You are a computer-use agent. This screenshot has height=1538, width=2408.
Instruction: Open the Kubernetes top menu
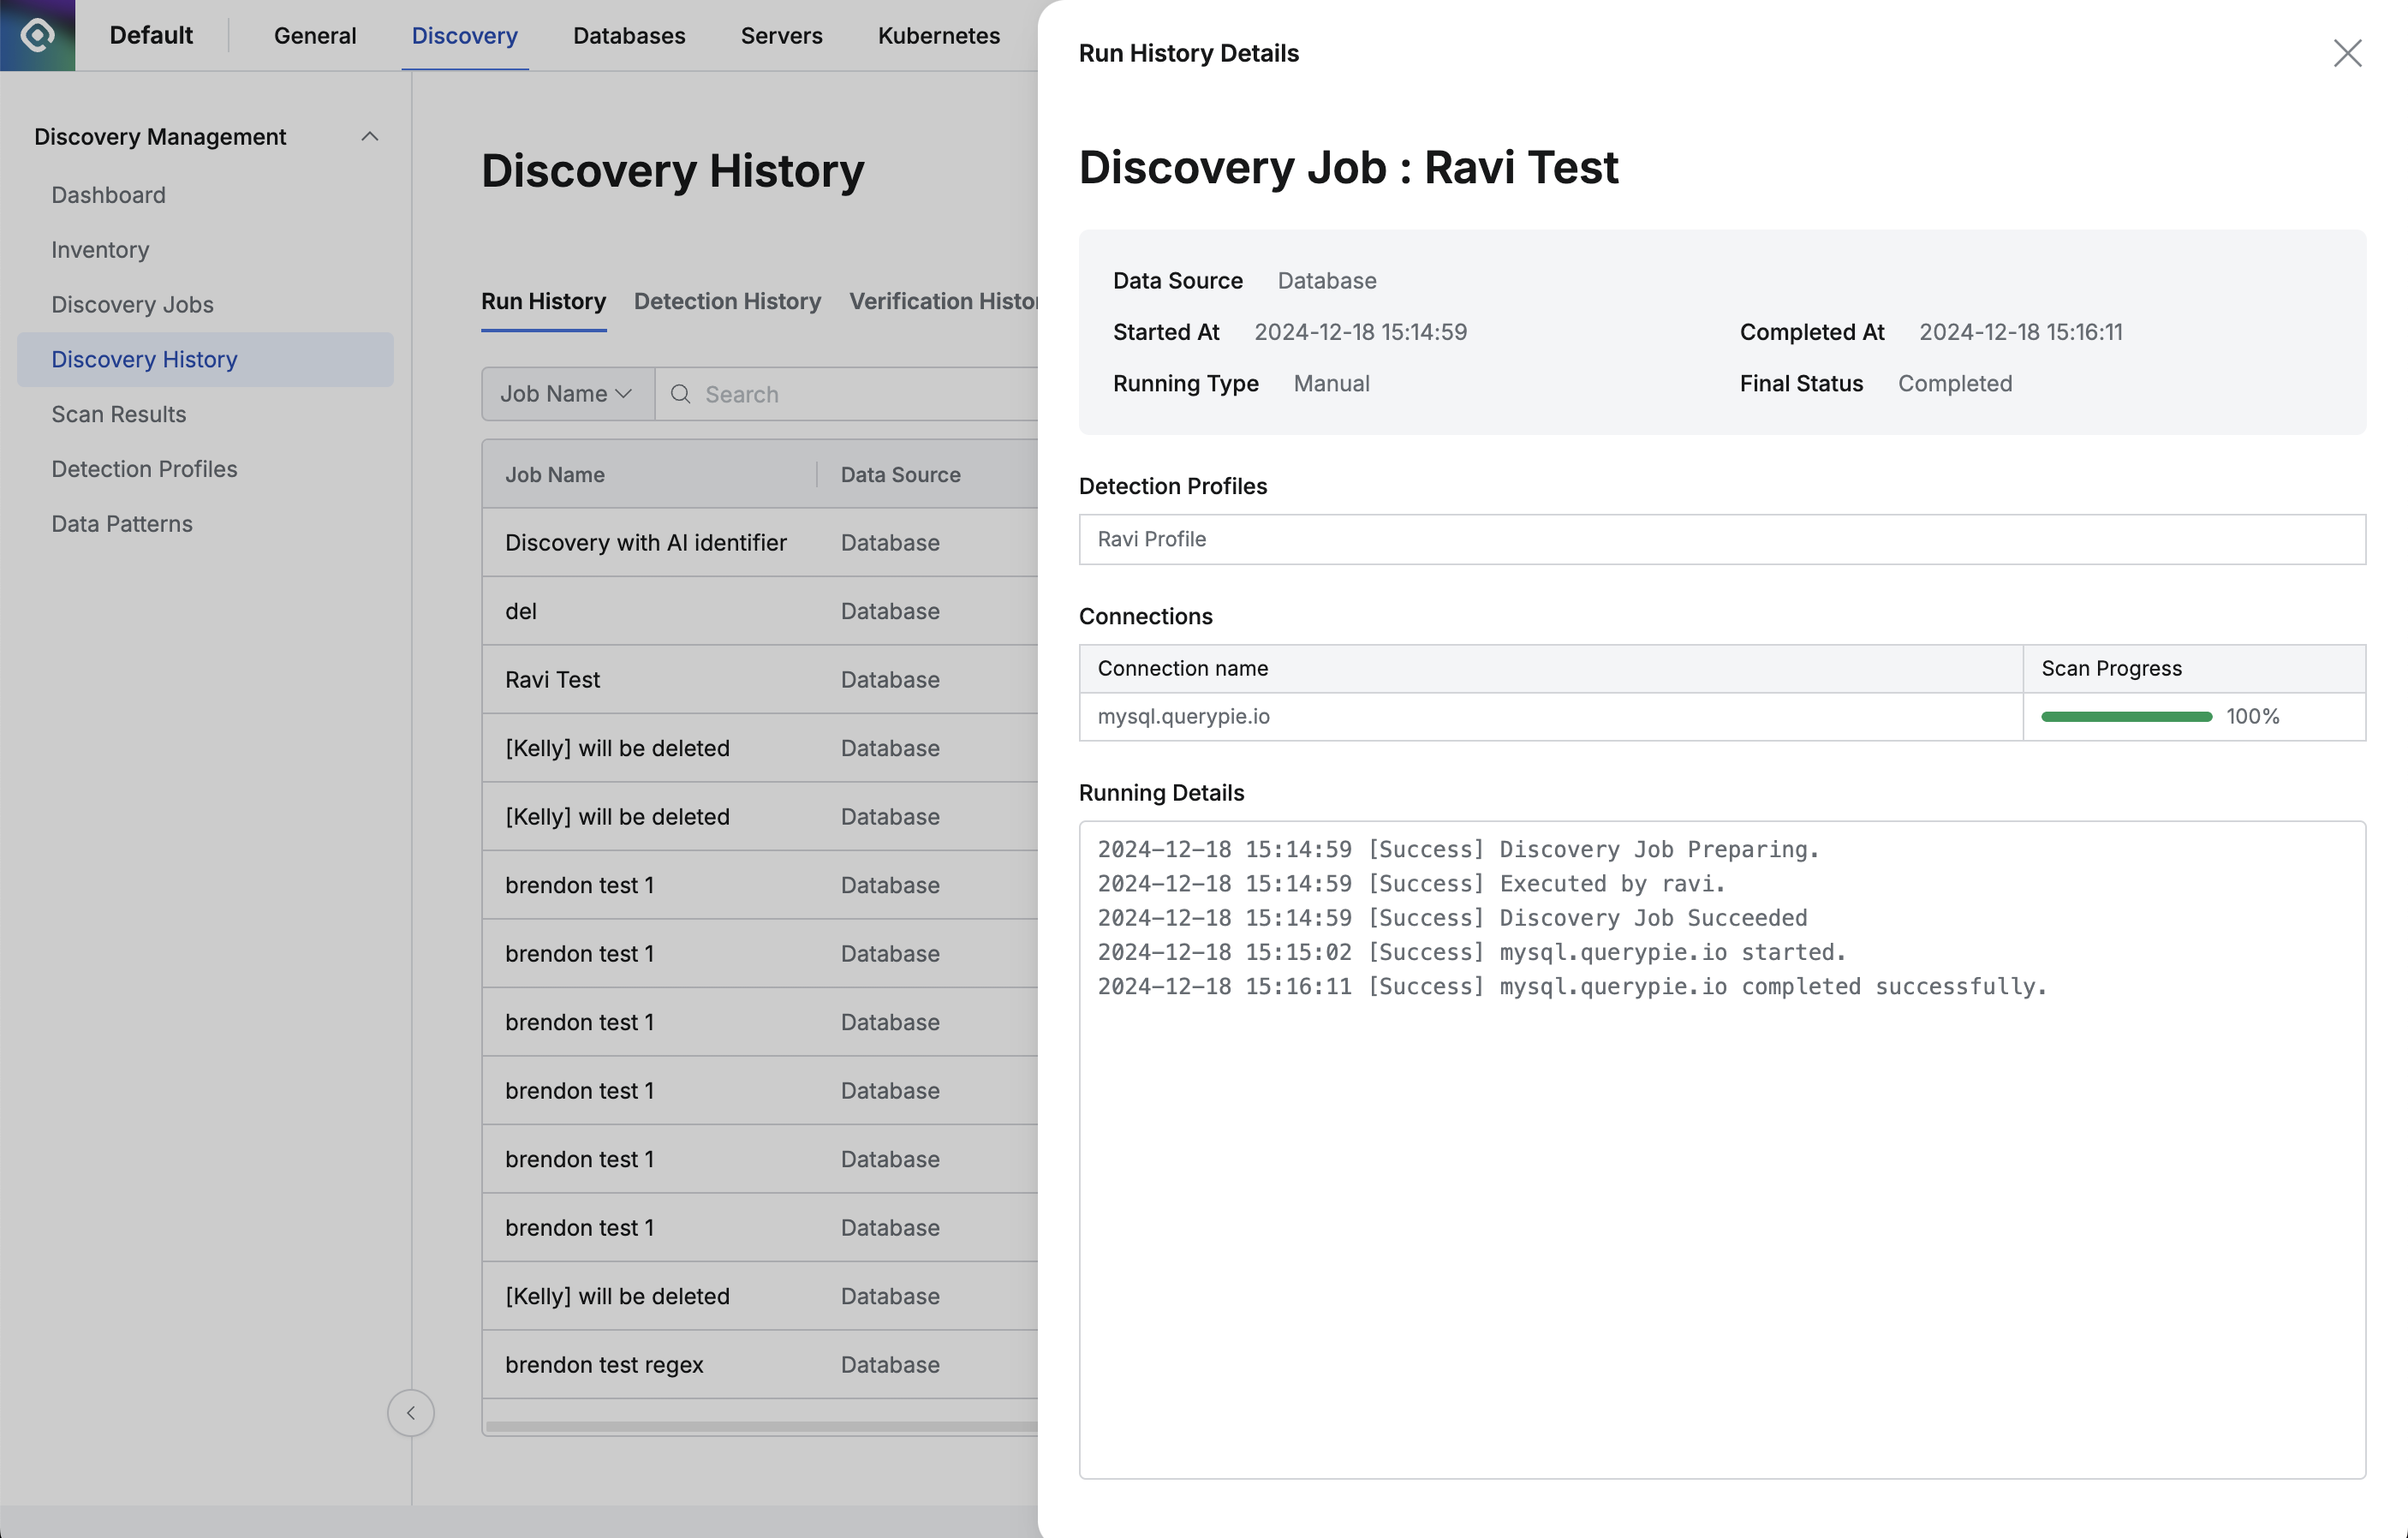tap(938, 36)
